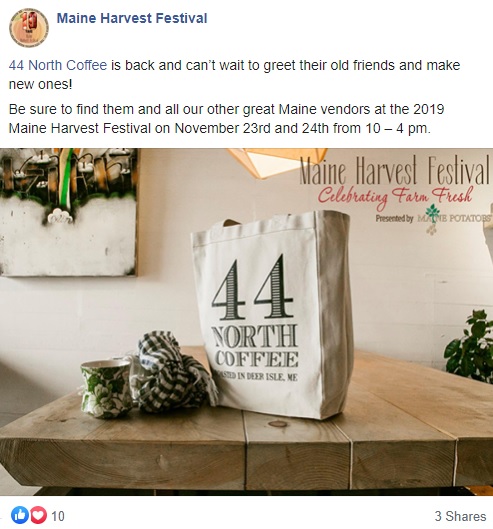Click the geometric pendant lamp in photo
493x529 pixels.
277,163
